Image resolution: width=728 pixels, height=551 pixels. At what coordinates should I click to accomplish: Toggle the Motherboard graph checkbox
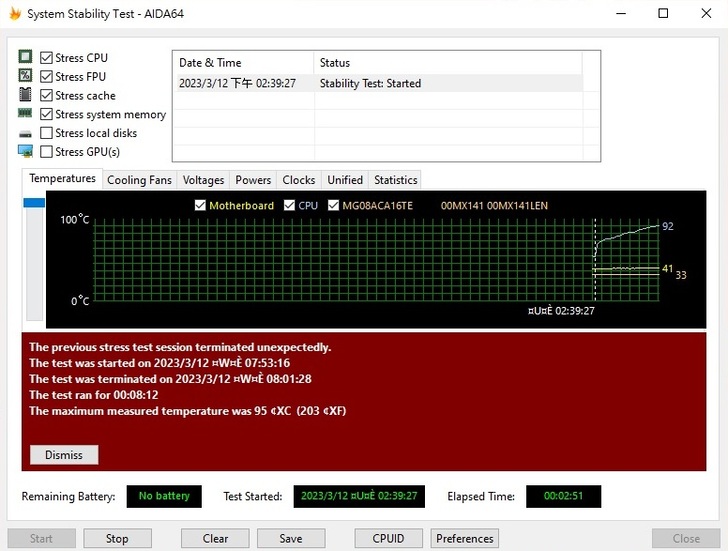click(200, 206)
